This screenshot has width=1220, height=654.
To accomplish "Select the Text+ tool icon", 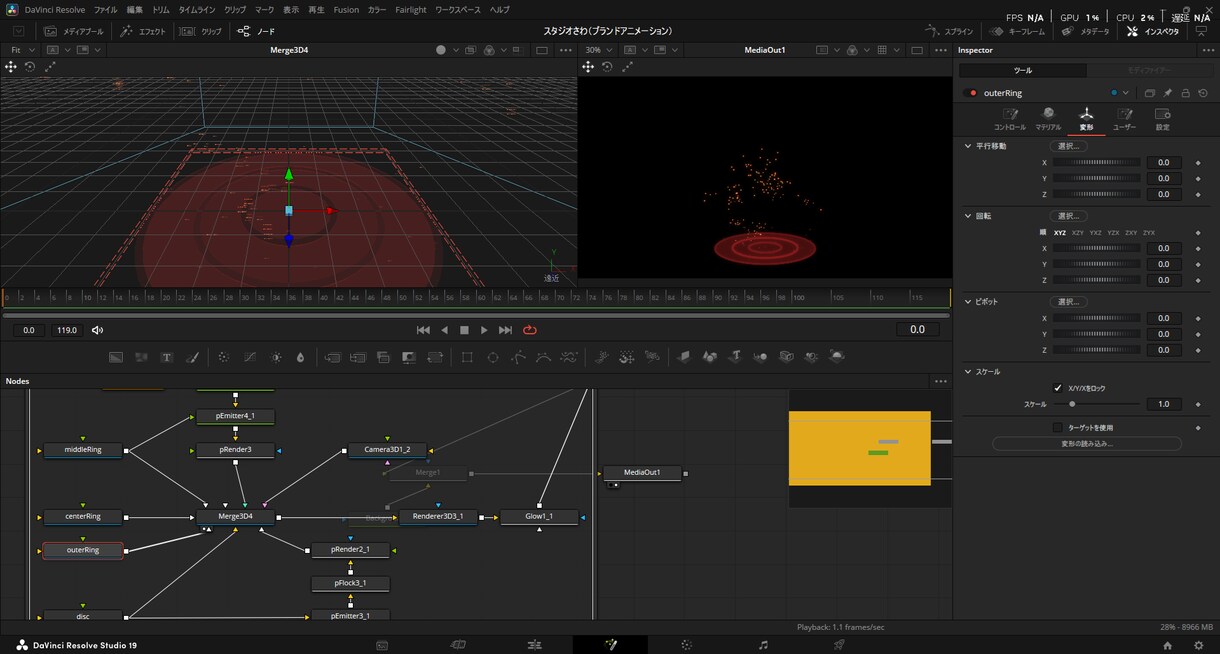I will [x=167, y=357].
